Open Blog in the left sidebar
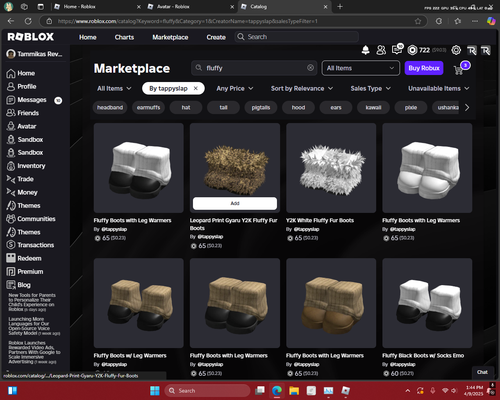Image resolution: width=500 pixels, height=400 pixels. tap(19, 285)
